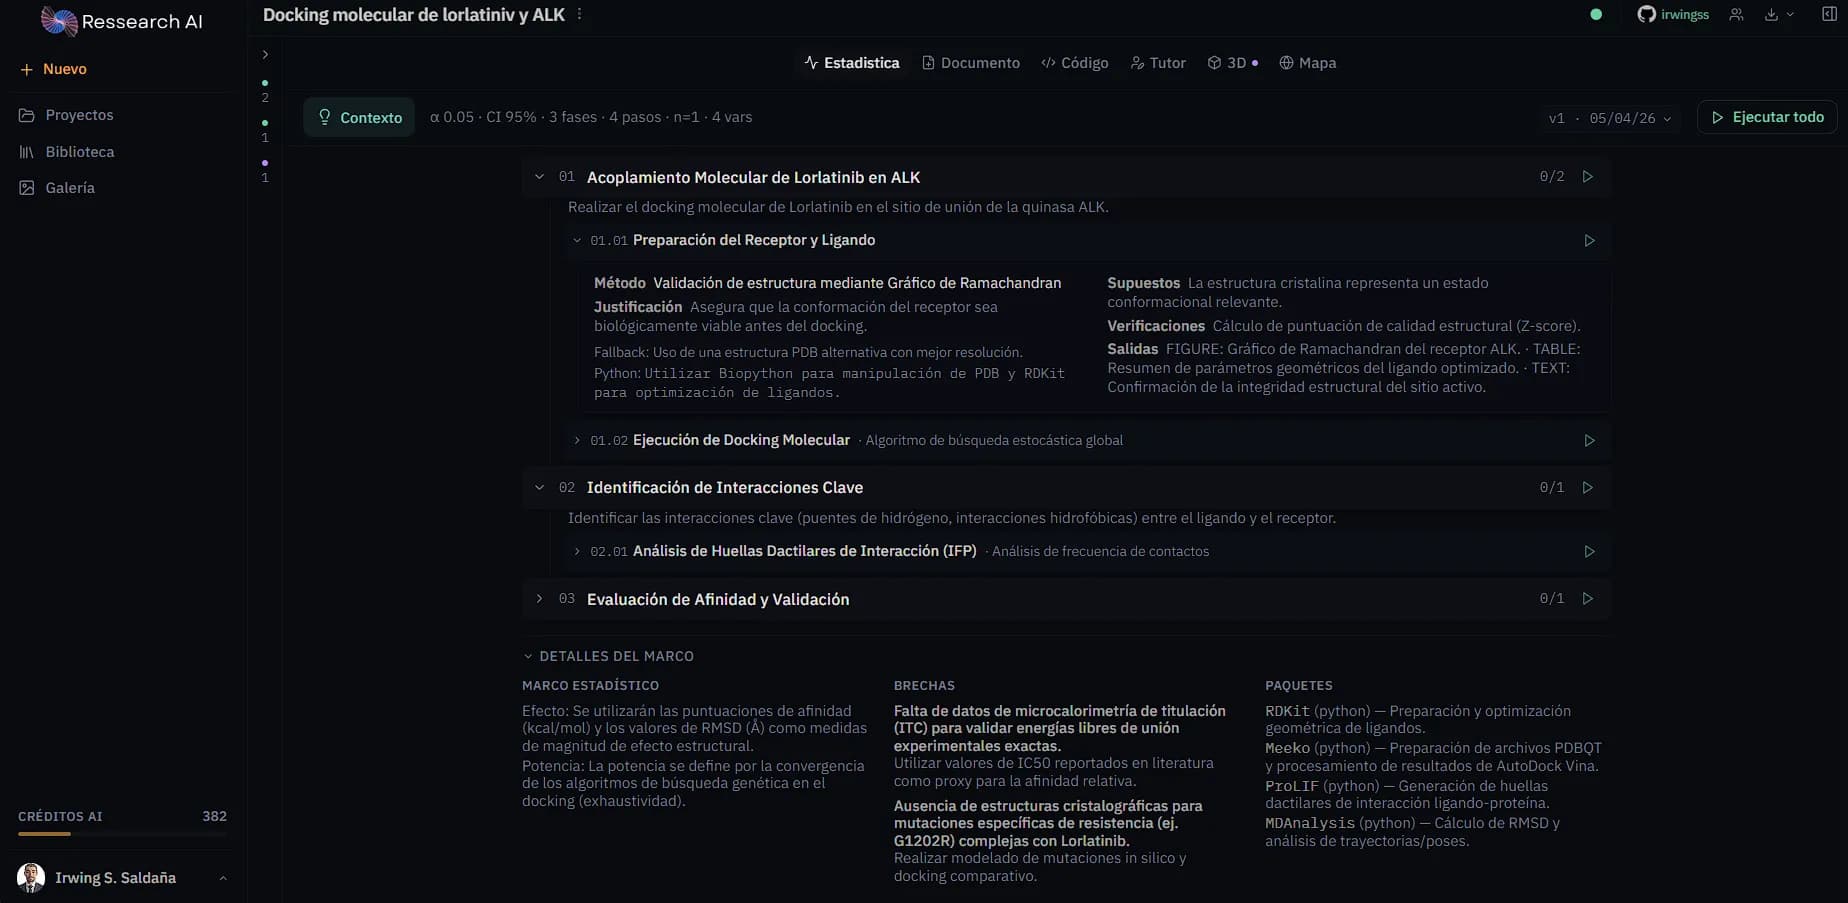Expand phase 03 Evaluación de Afinidad y Validación
Image resolution: width=1848 pixels, height=903 pixels.
tap(540, 599)
